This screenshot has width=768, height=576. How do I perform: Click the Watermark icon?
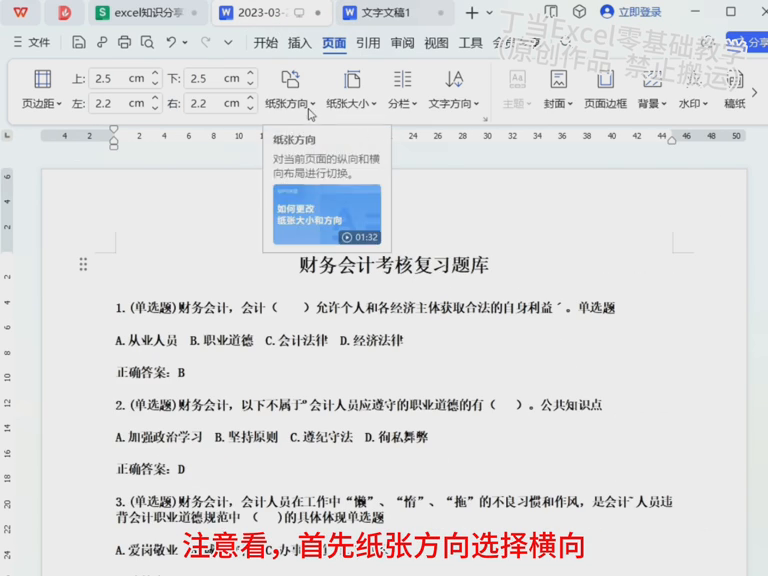pyautogui.click(x=693, y=79)
